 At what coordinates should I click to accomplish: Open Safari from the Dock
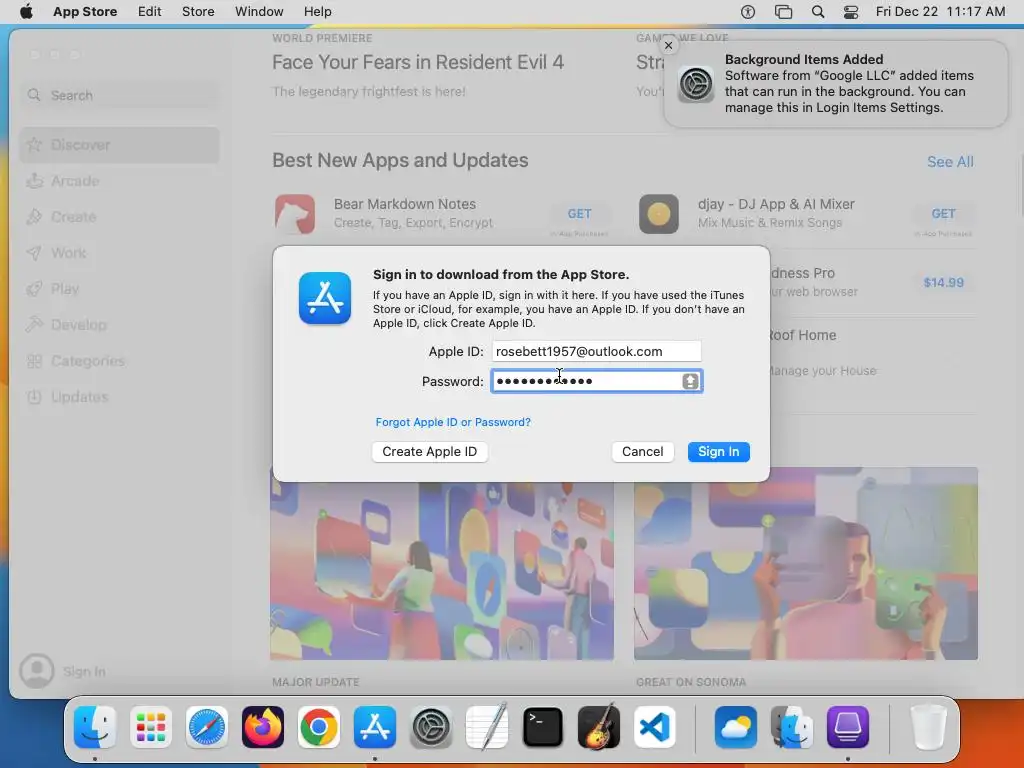pos(207,727)
